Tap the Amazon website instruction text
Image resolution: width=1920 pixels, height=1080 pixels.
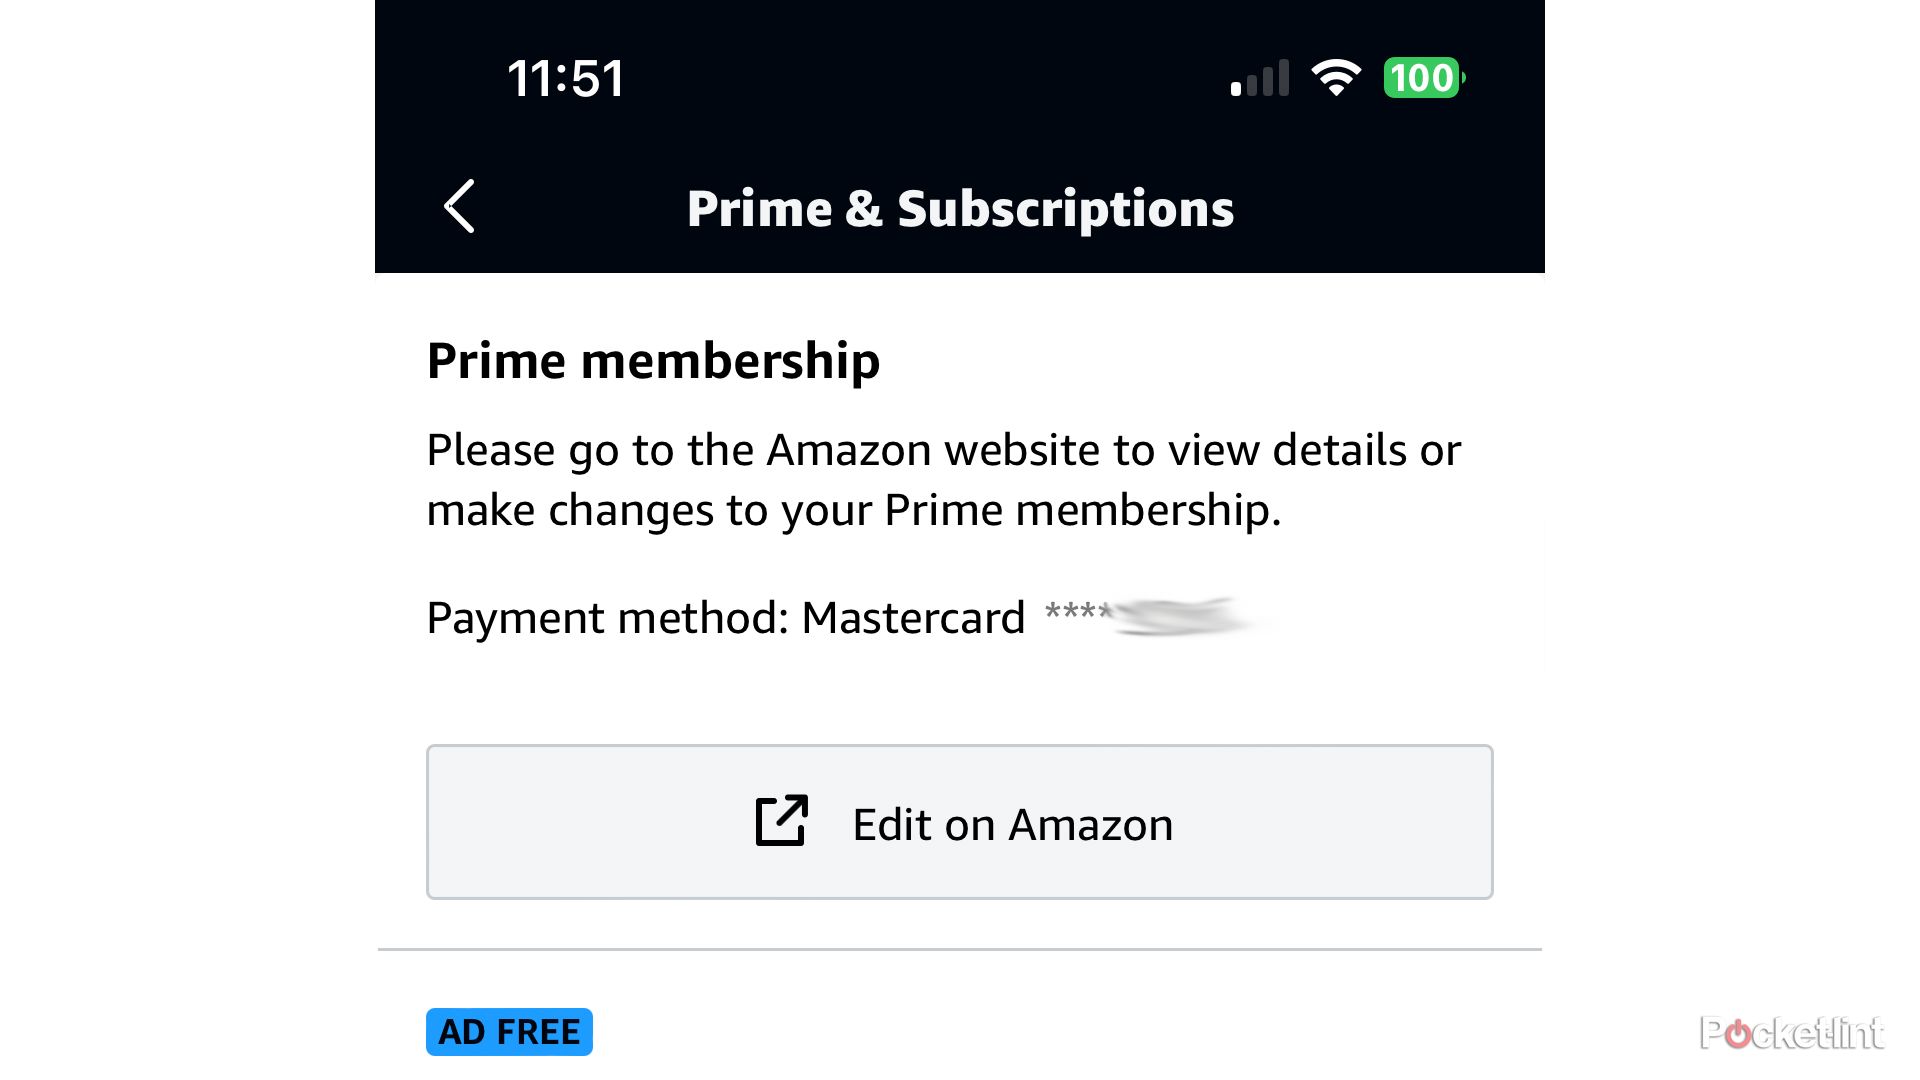pos(943,478)
